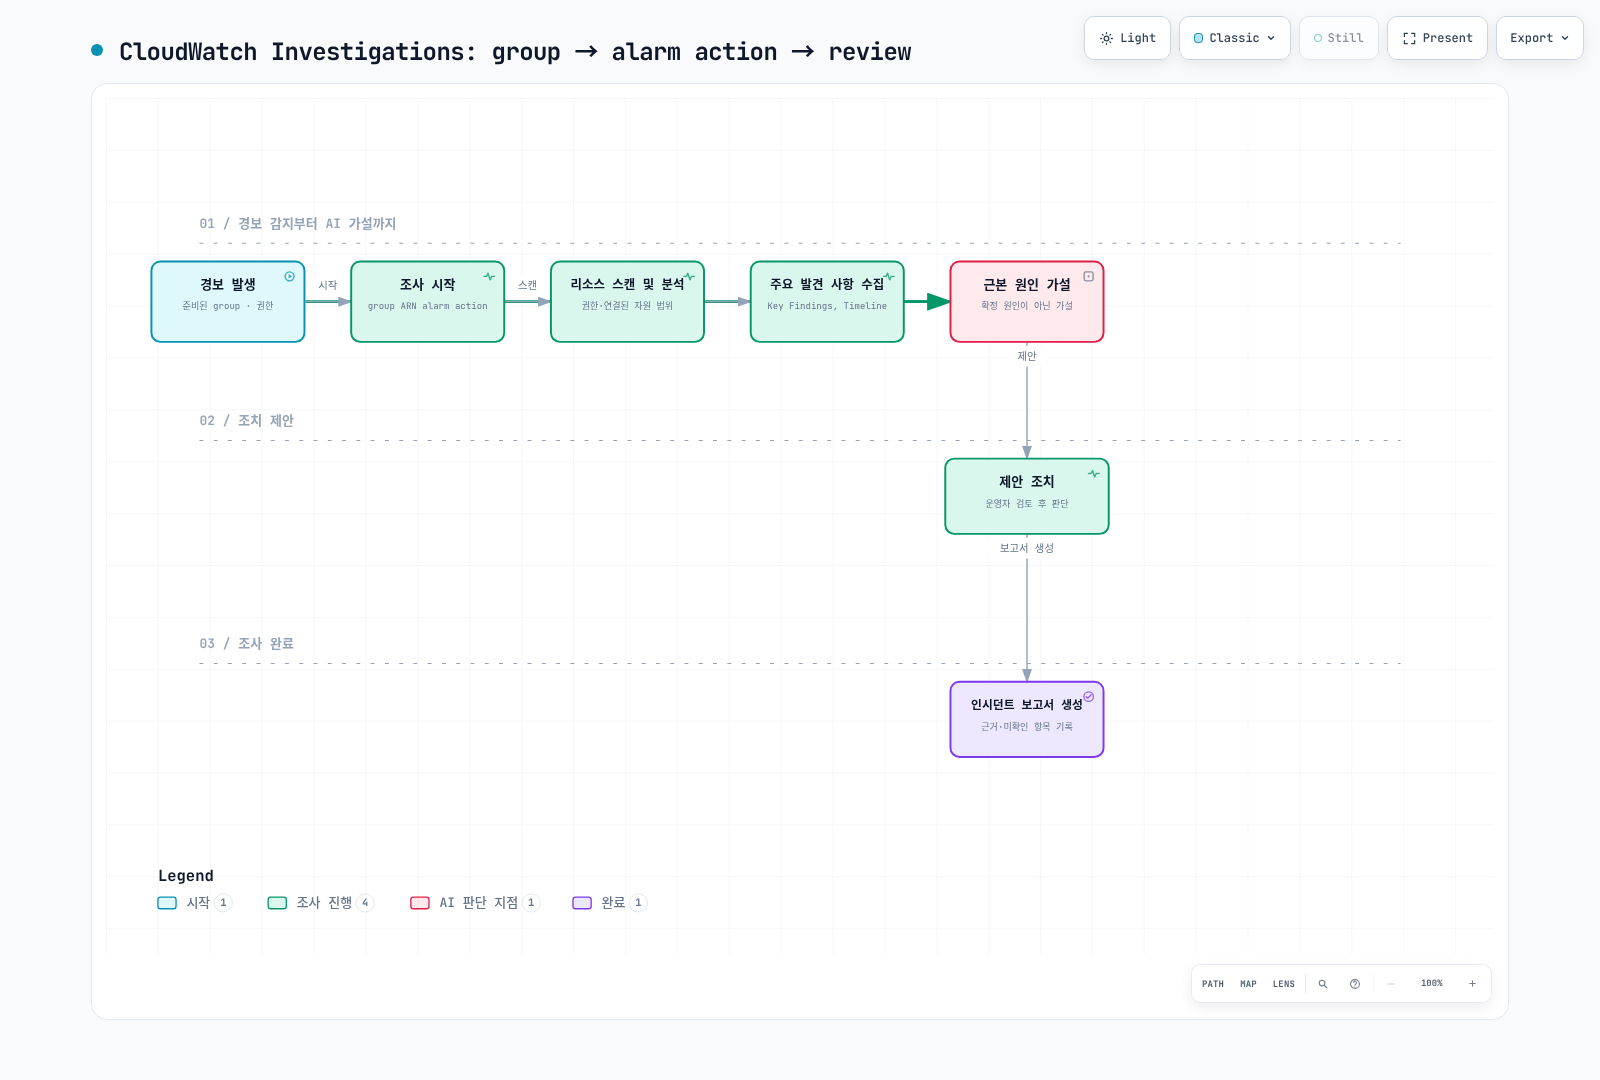Open the help question mark icon
The image size is (1600, 1080).
(x=1355, y=984)
